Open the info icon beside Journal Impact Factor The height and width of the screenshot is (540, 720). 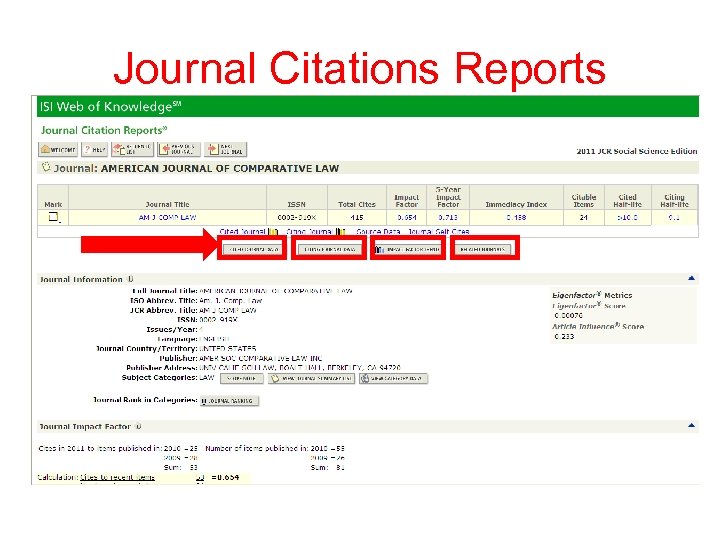pyautogui.click(x=138, y=427)
